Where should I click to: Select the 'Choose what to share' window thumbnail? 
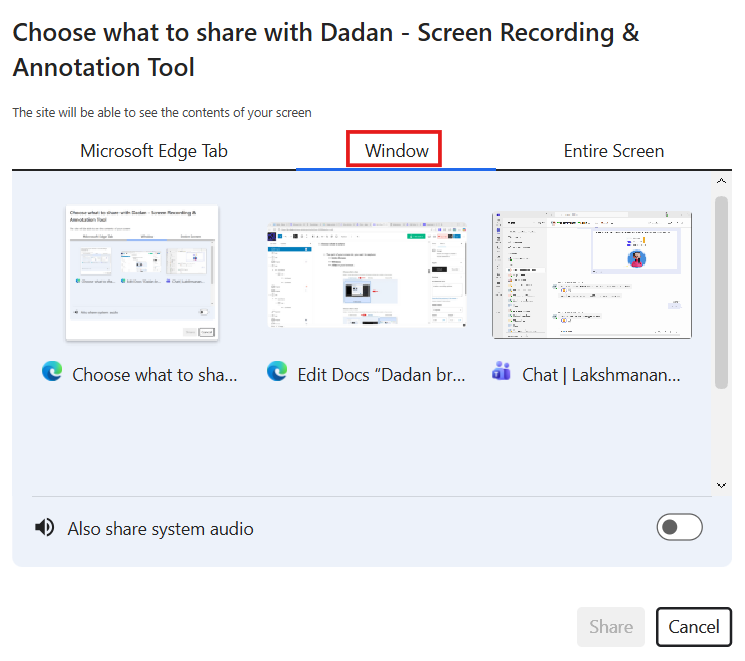[x=142, y=273]
